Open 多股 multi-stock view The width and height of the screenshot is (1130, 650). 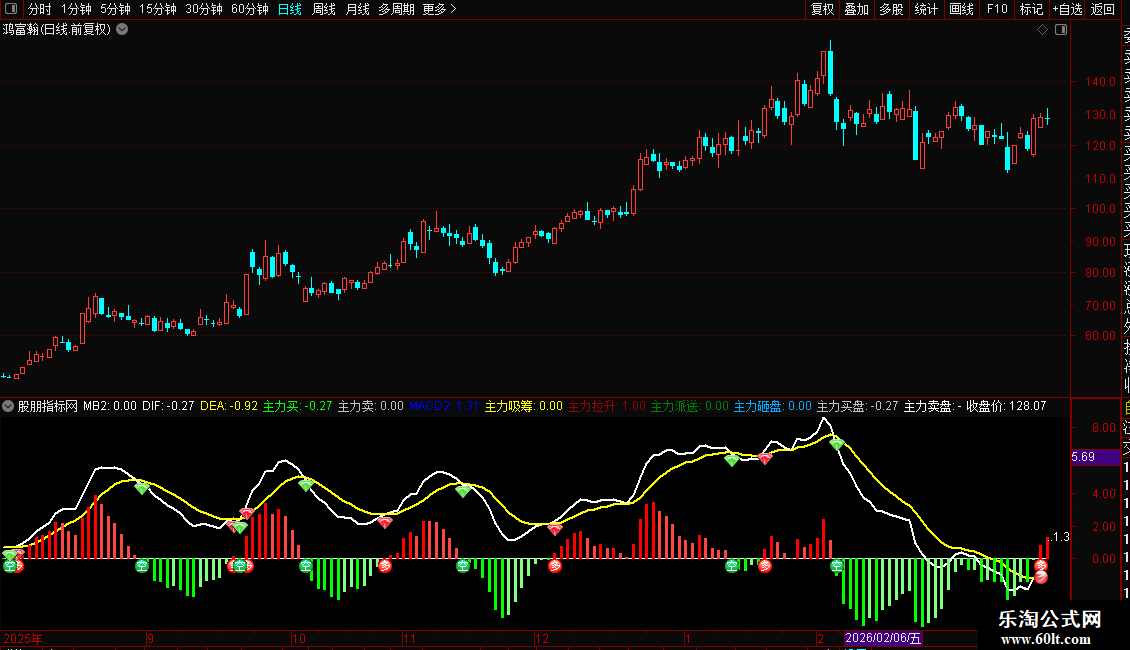(x=891, y=9)
